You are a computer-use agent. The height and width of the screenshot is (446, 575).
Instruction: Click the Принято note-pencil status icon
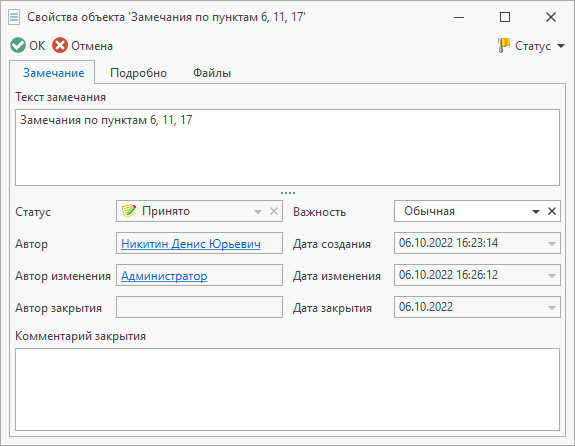point(129,211)
